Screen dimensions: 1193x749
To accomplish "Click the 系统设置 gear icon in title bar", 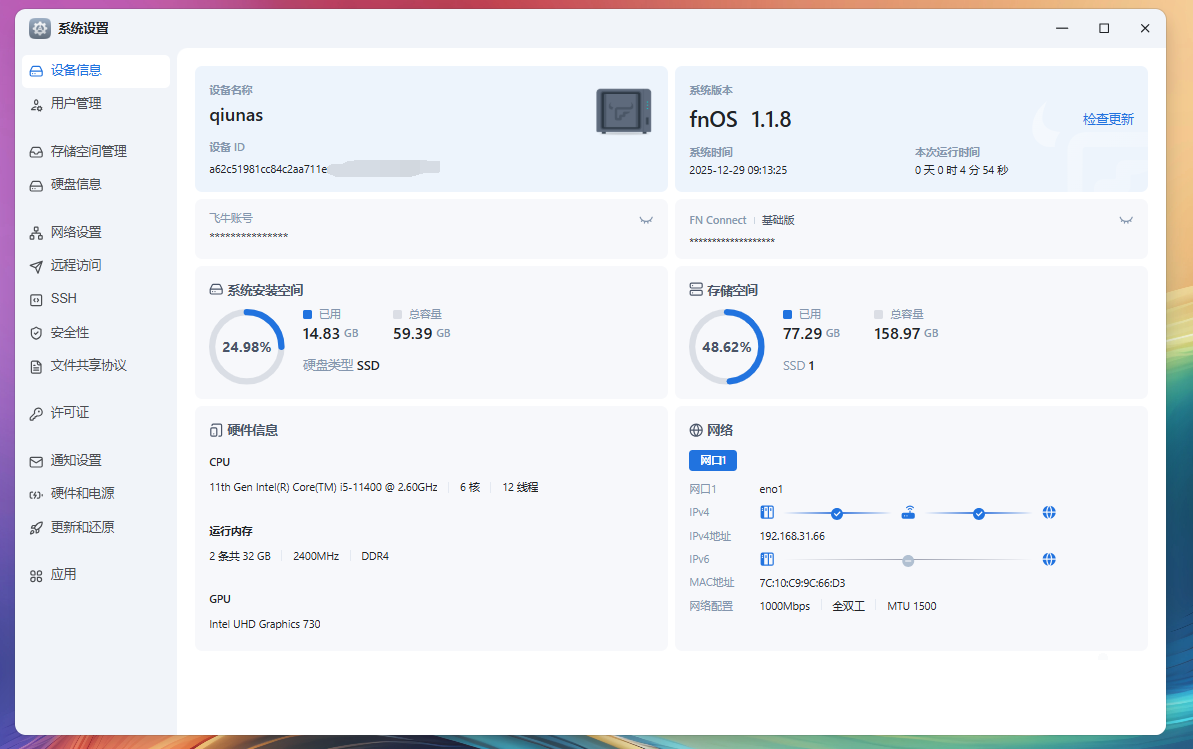I will (40, 28).
